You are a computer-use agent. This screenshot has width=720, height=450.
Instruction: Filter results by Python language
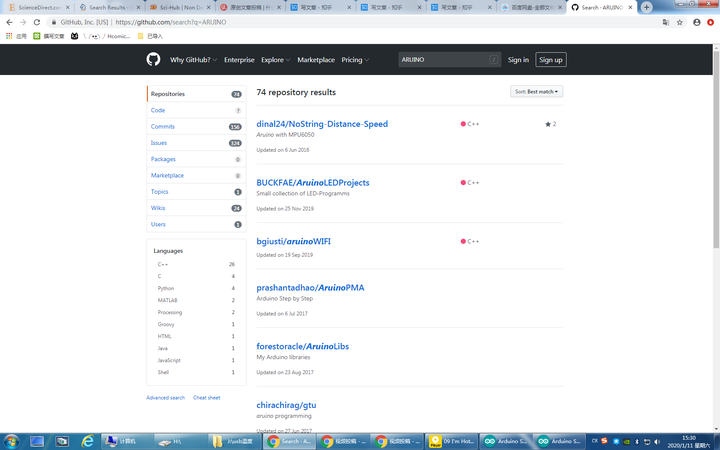click(196, 288)
